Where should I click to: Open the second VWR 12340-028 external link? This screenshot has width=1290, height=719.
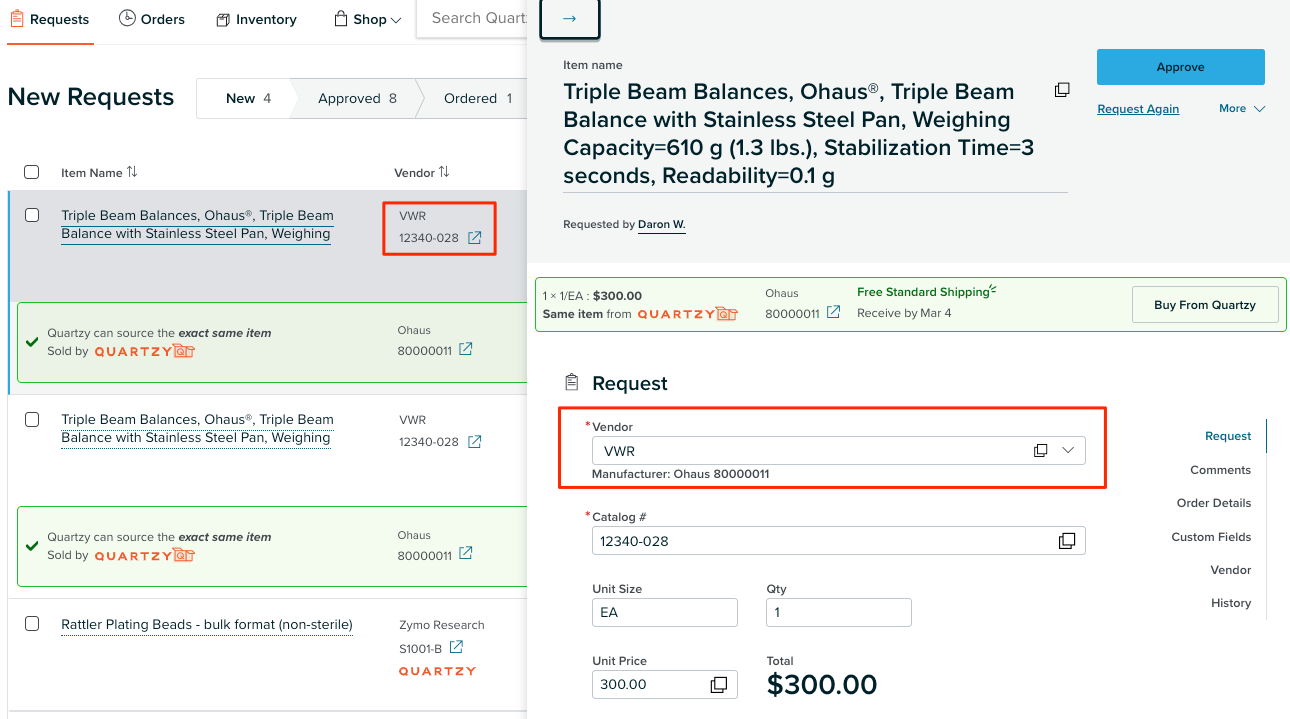pos(475,441)
